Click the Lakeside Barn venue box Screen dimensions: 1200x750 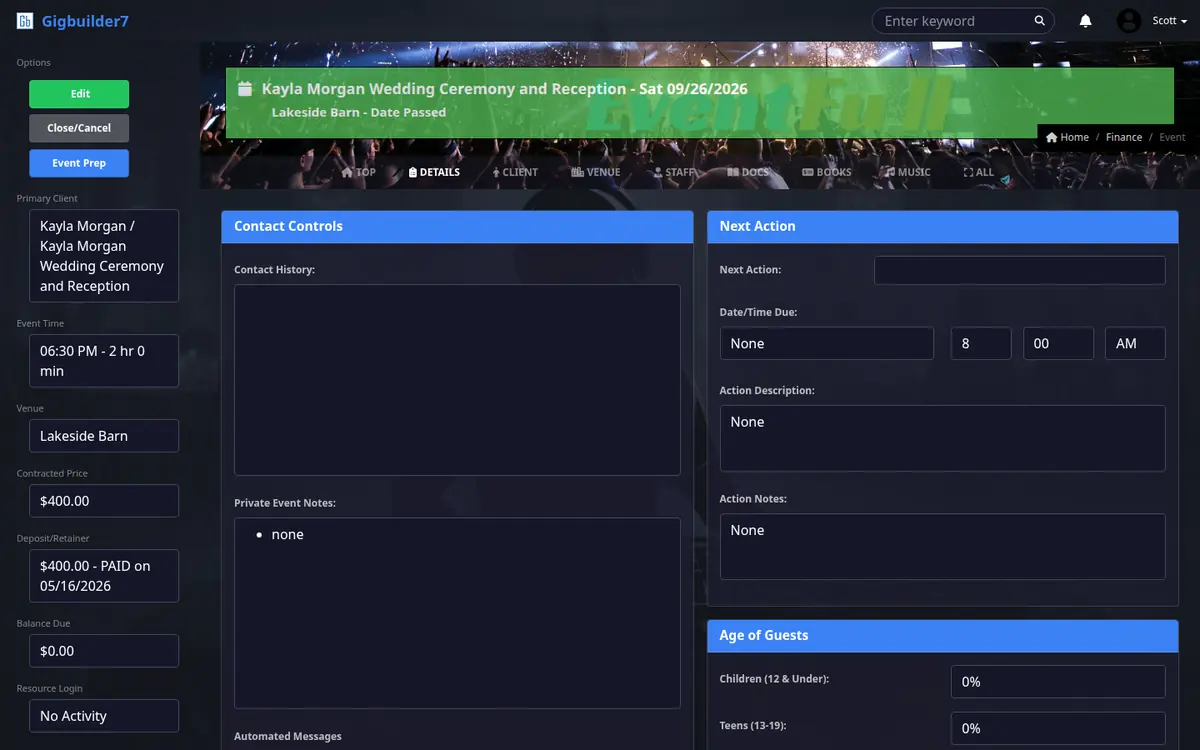click(x=104, y=436)
